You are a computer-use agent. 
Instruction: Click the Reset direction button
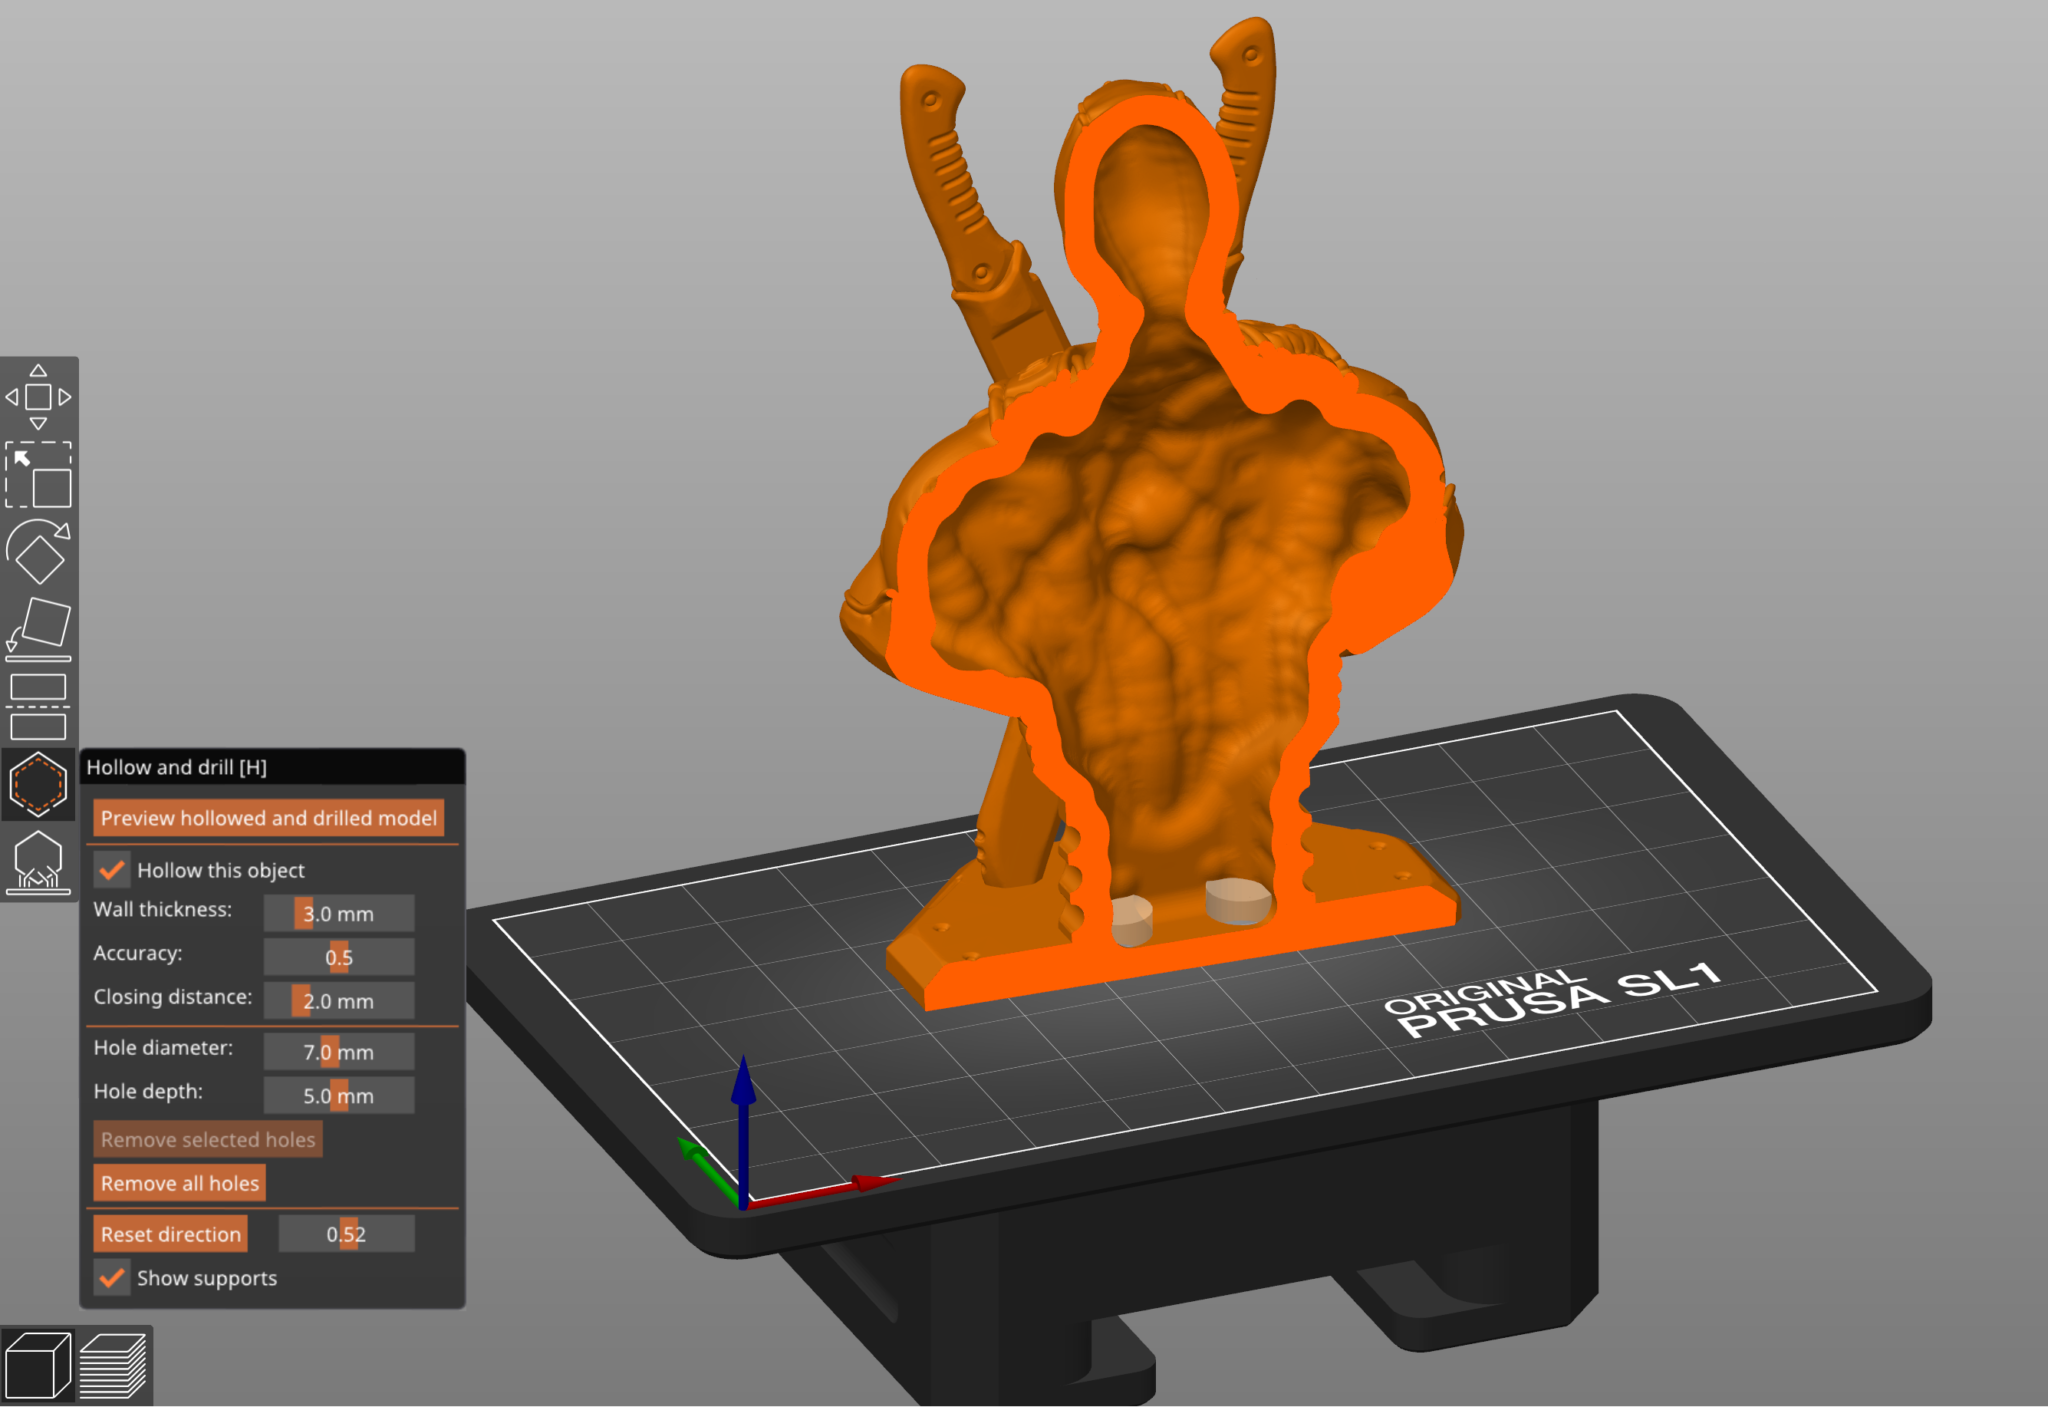tap(170, 1234)
